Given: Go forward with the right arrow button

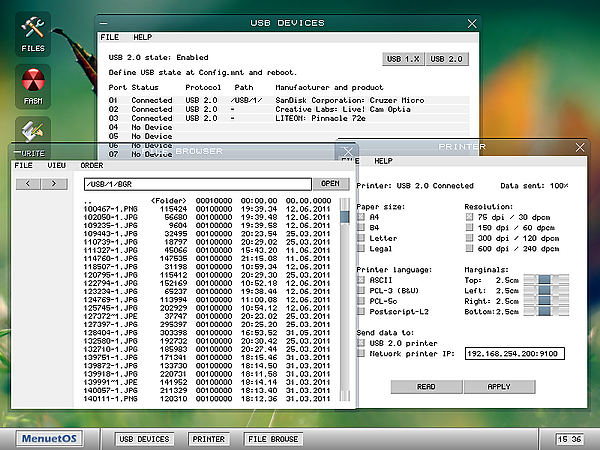Looking at the screenshot, I should tap(54, 184).
